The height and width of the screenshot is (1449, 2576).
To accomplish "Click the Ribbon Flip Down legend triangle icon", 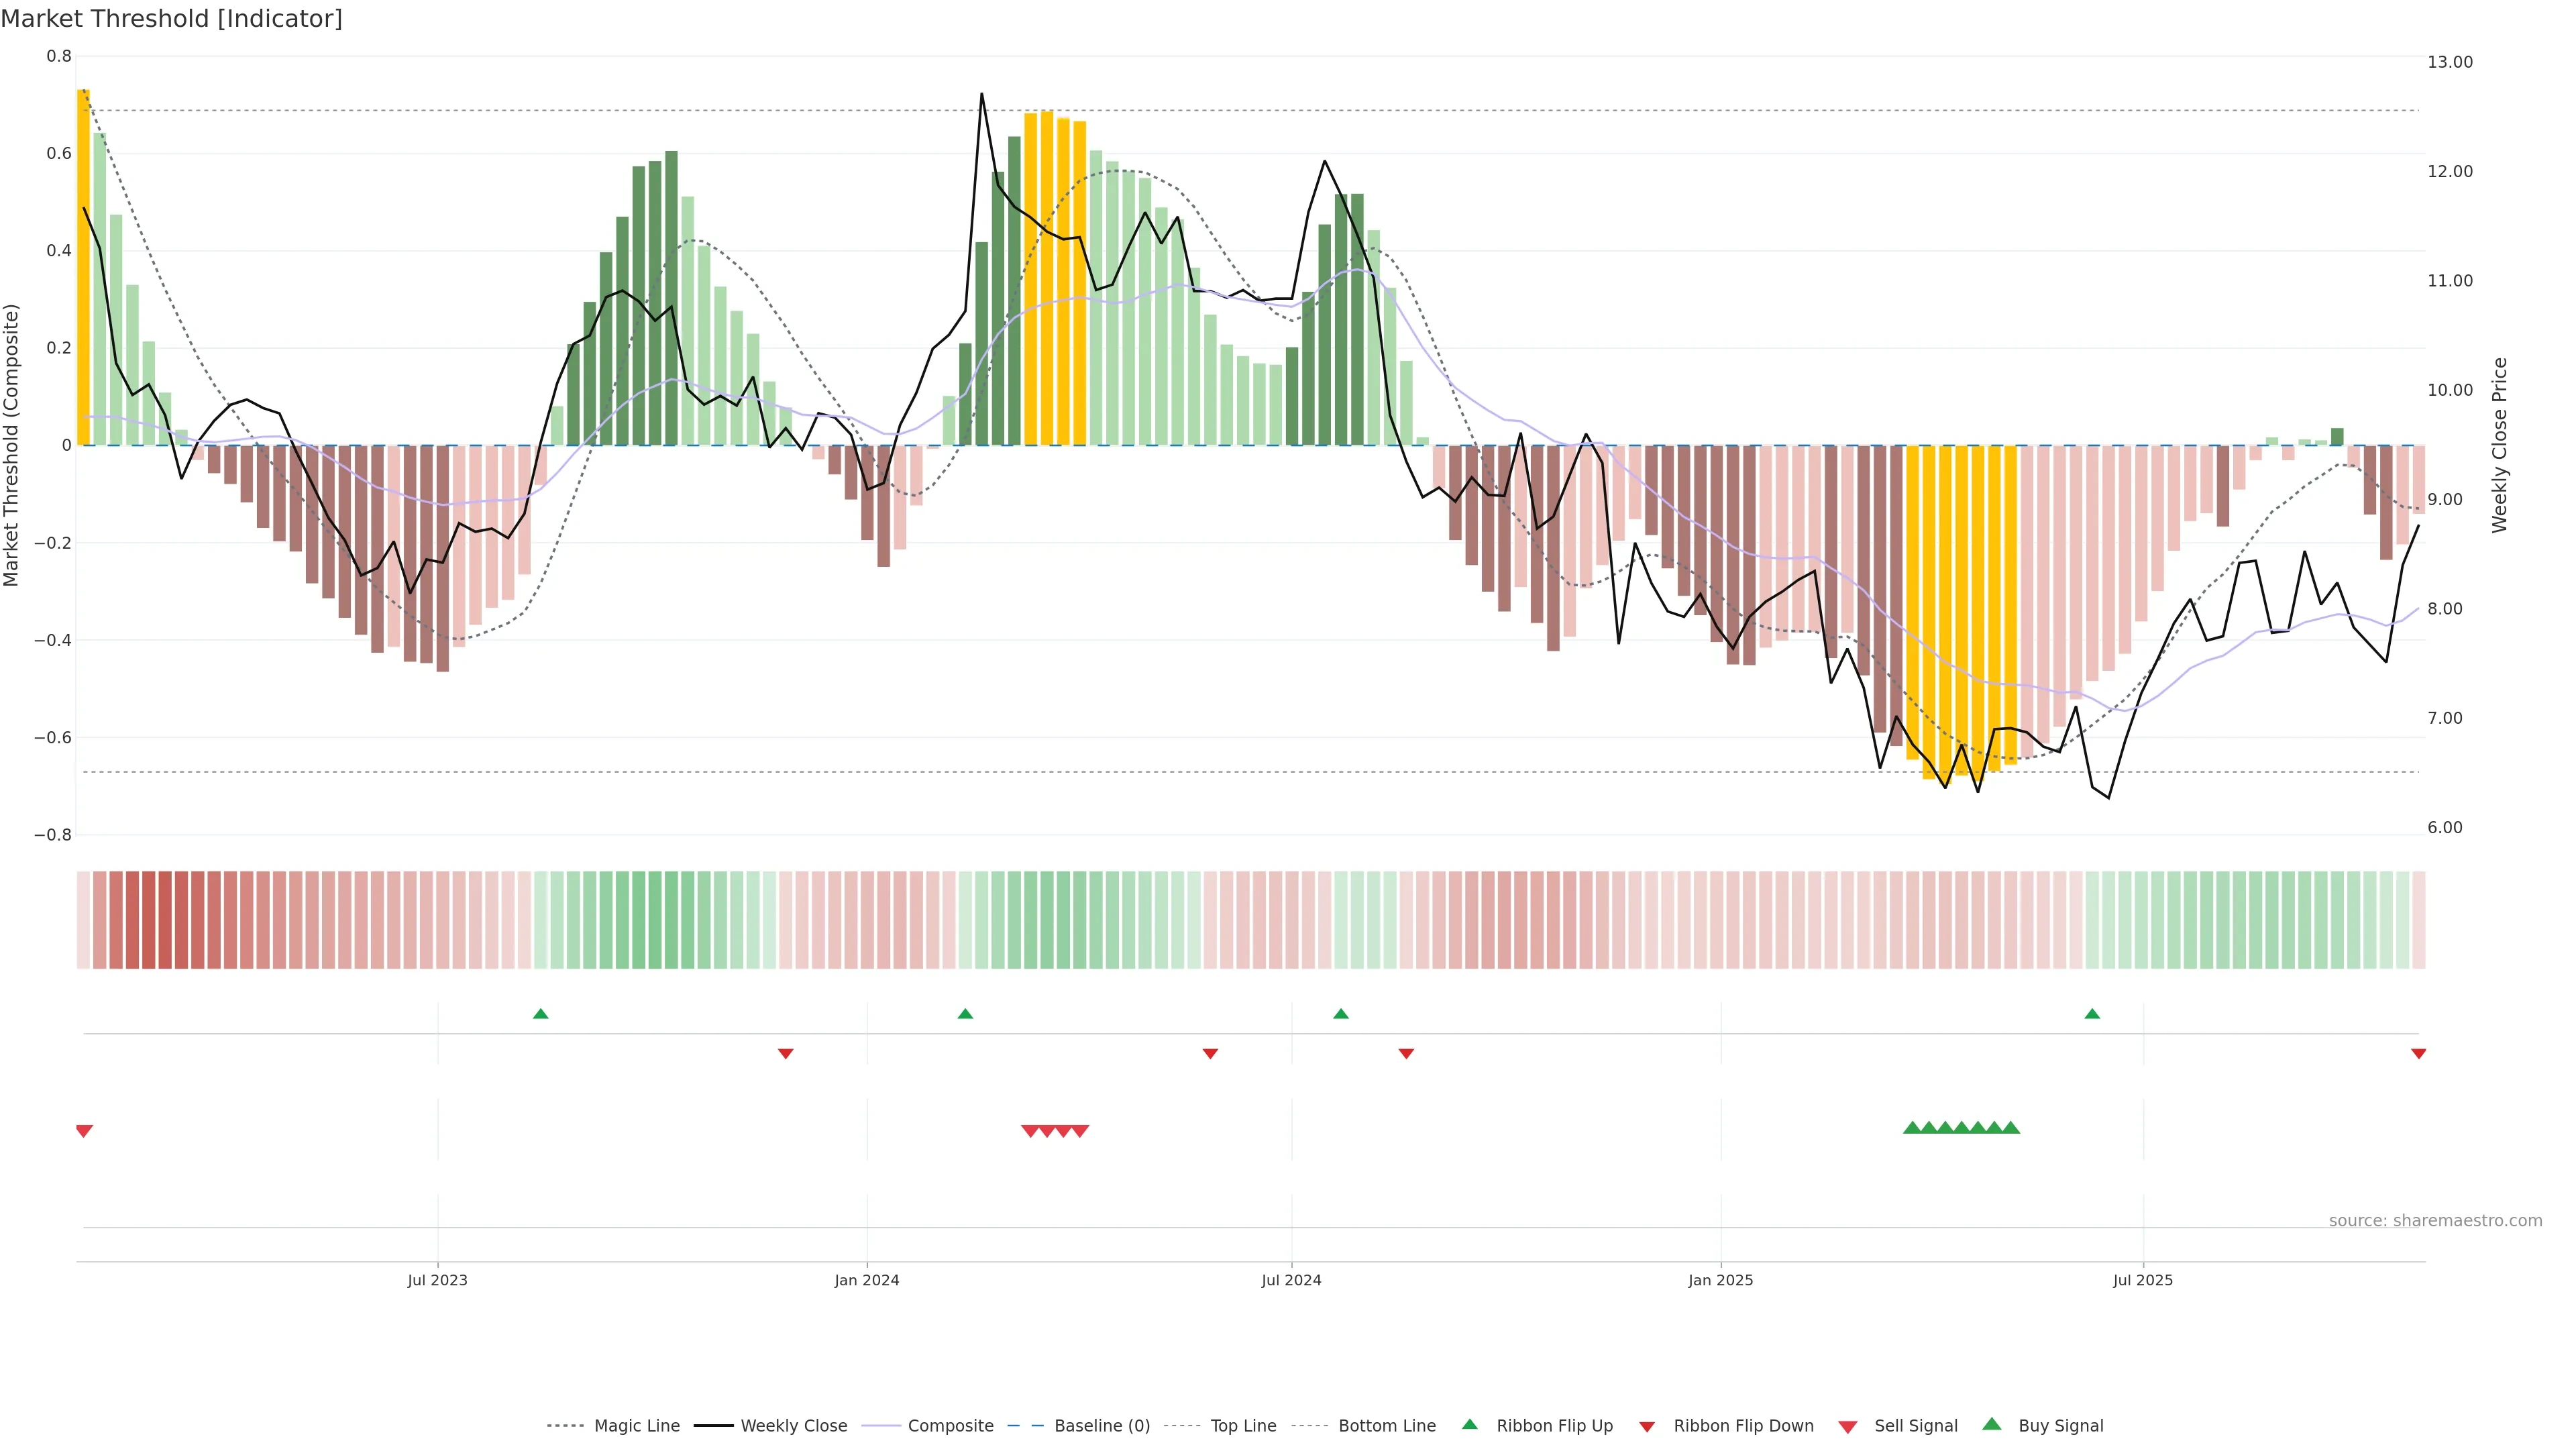I will tap(1647, 1427).
